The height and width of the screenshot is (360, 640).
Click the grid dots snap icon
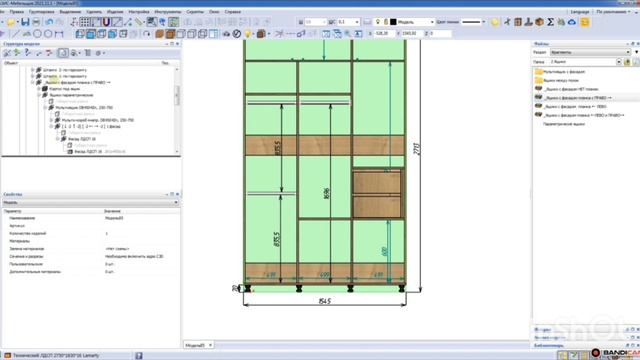[84, 22]
